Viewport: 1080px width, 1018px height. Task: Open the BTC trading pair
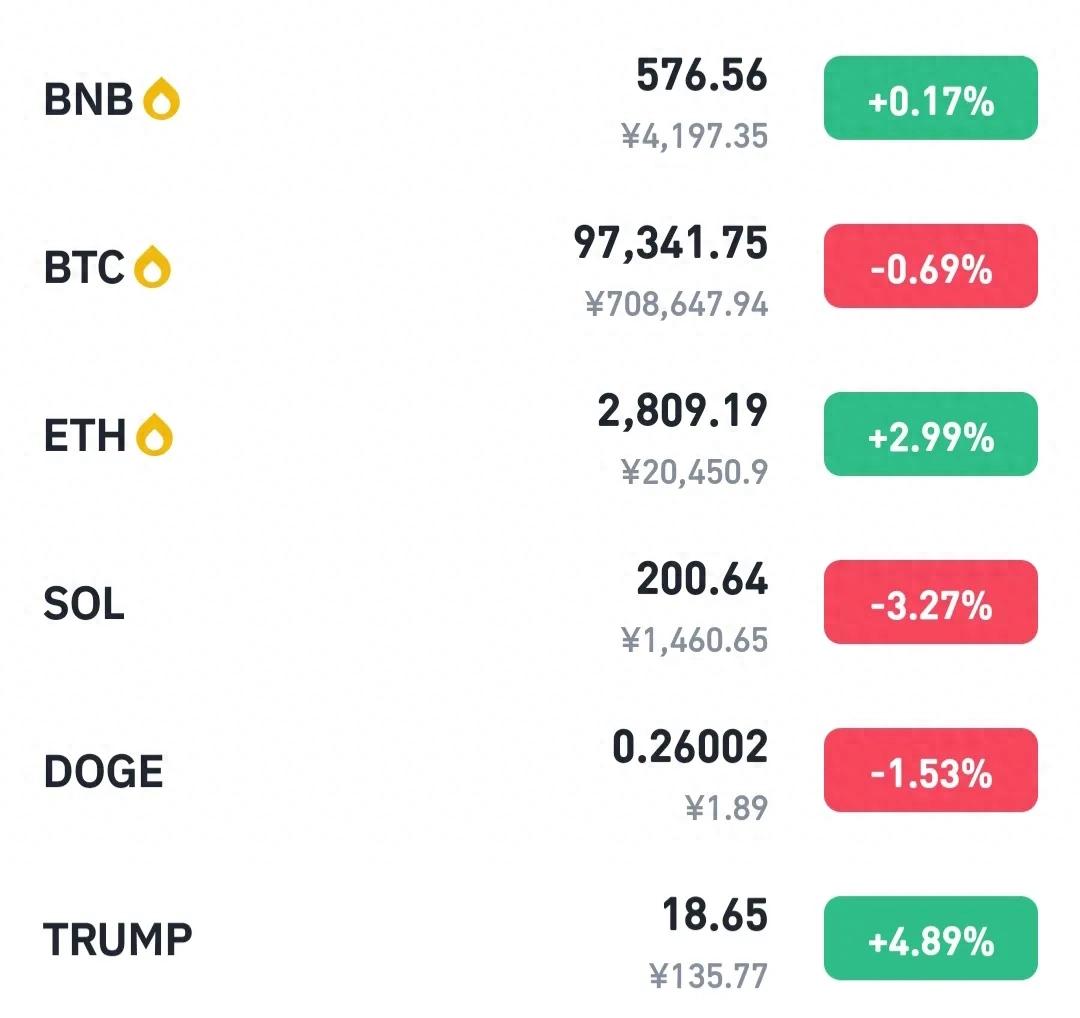[540, 267]
